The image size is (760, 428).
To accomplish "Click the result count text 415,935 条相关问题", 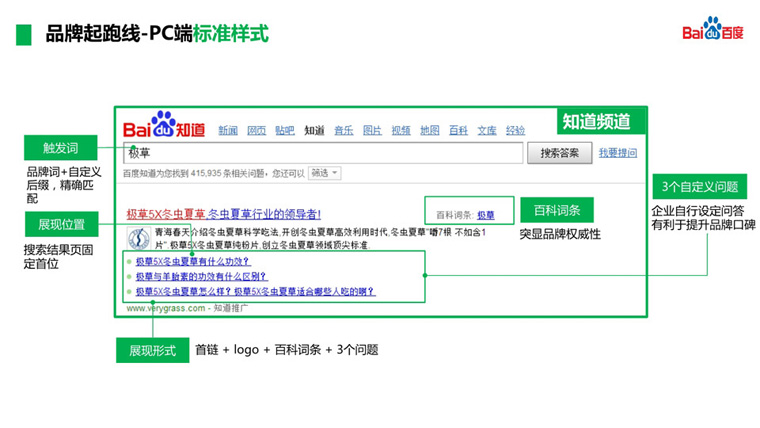I will point(228,174).
